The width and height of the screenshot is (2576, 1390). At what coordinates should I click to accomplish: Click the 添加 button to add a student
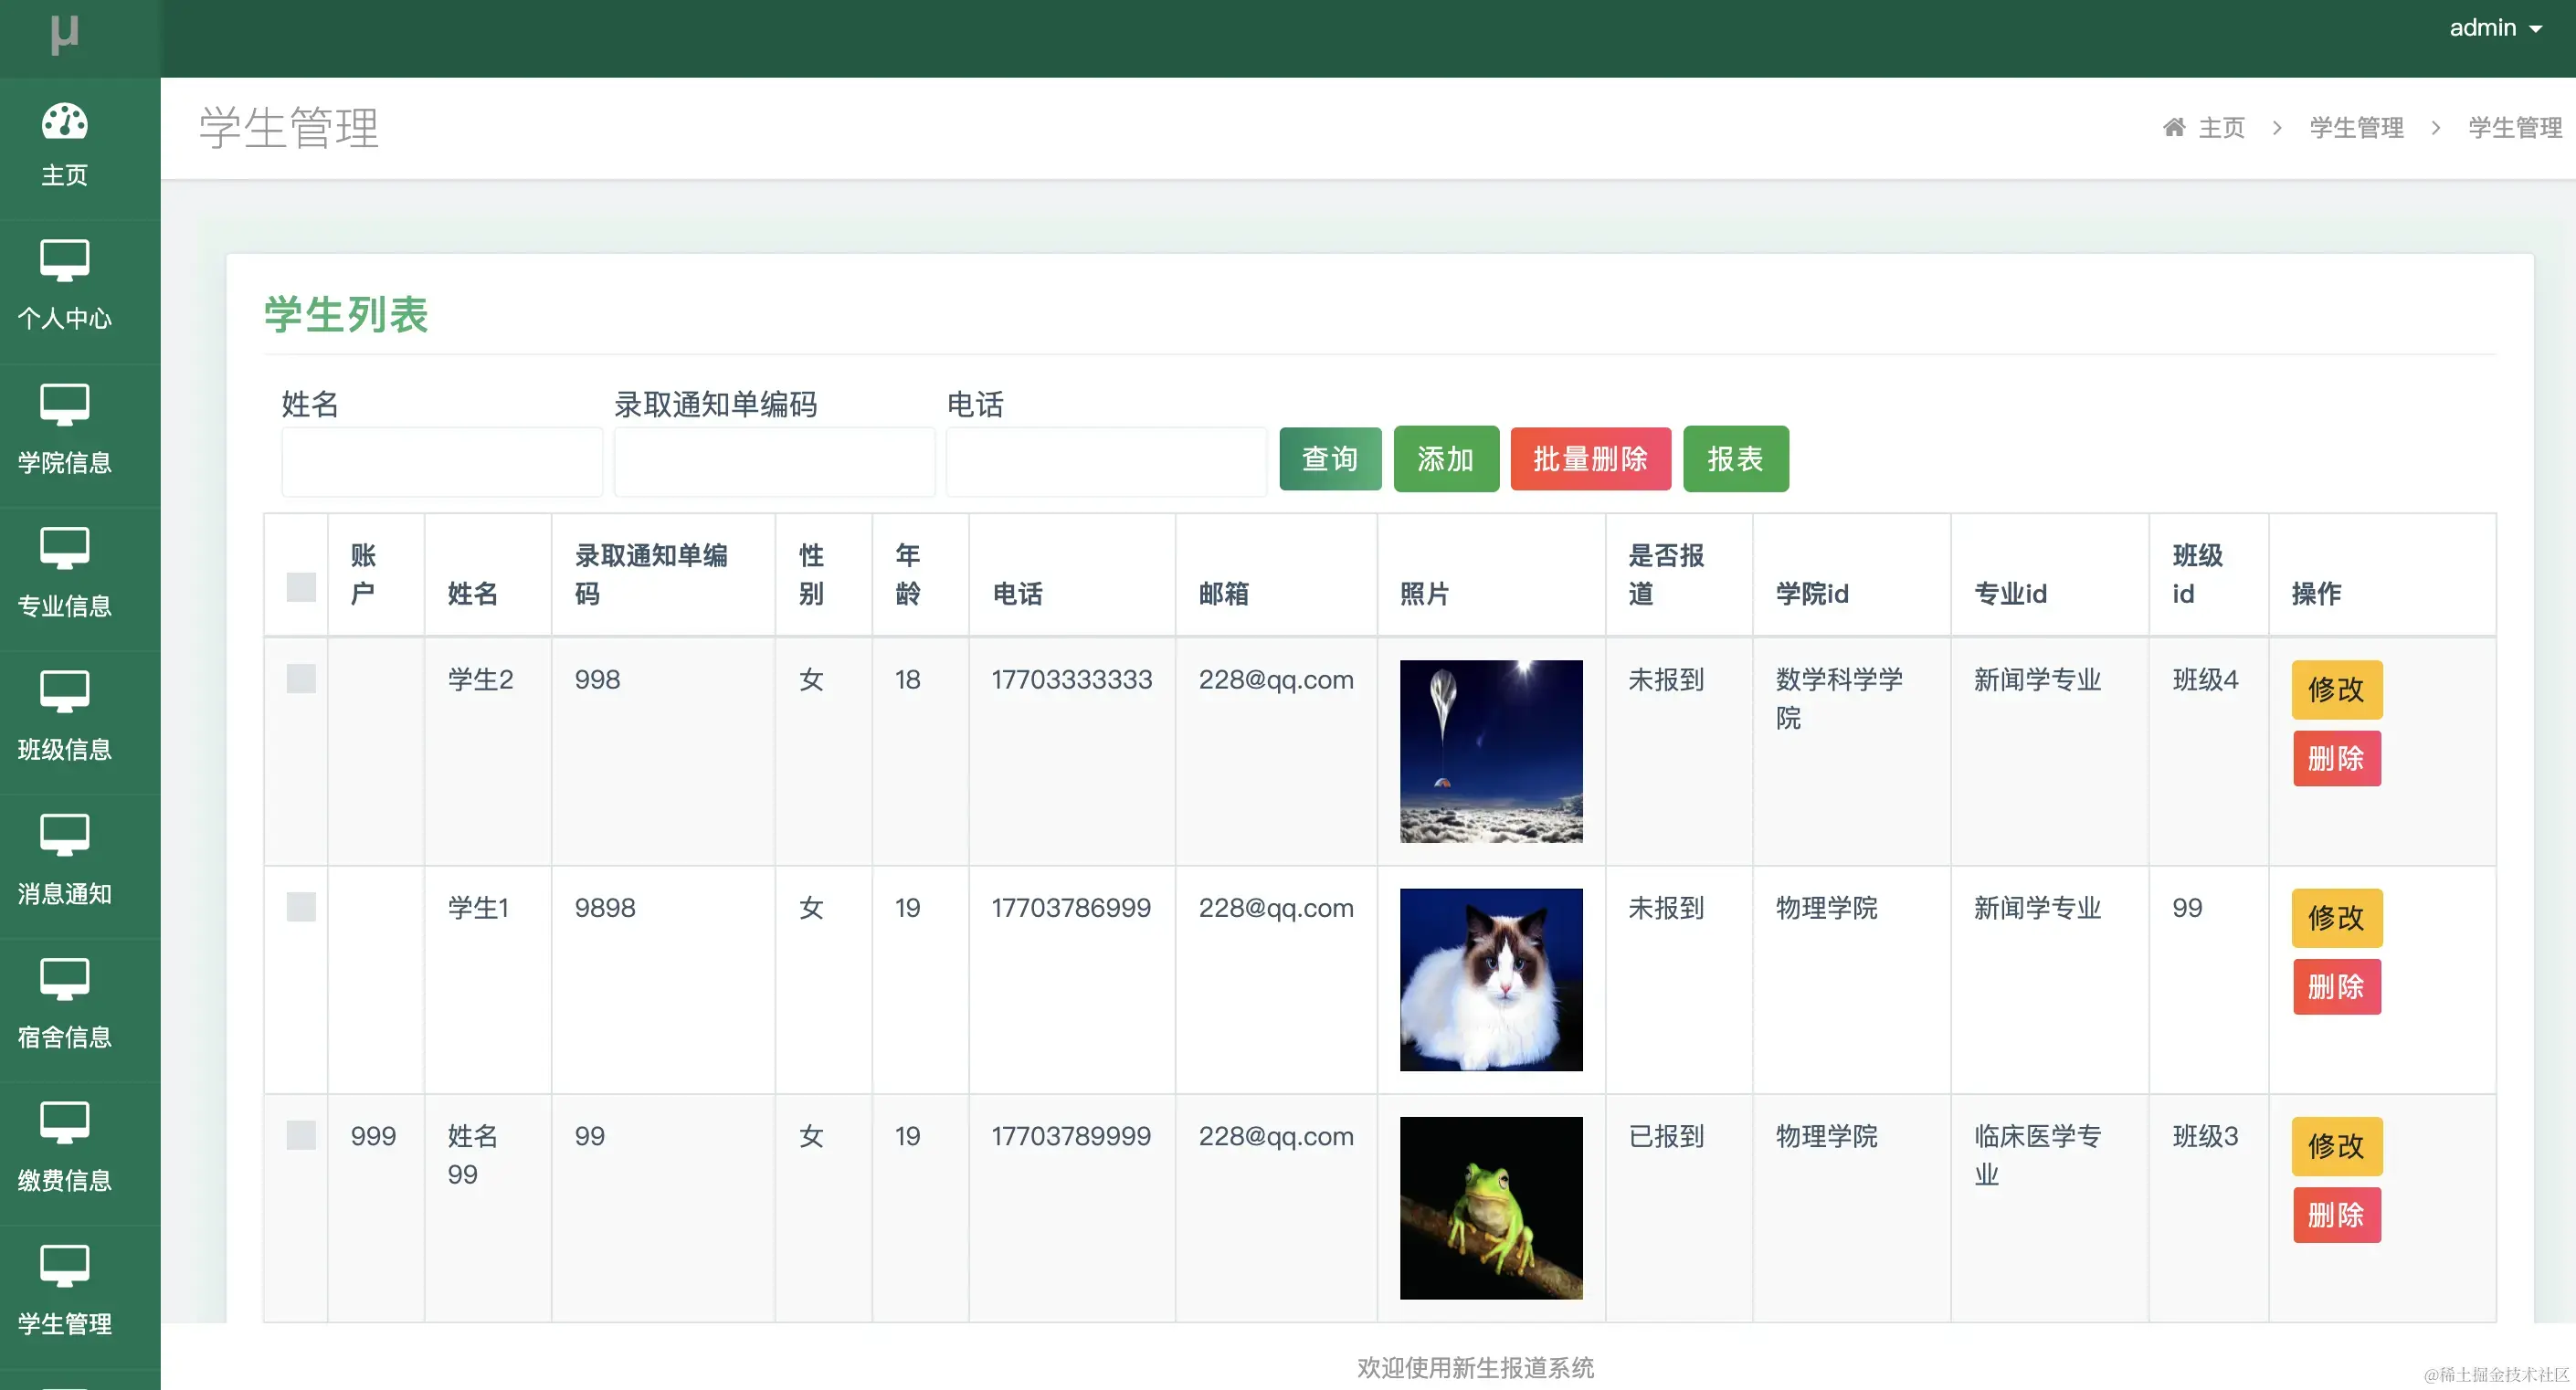pyautogui.click(x=1445, y=459)
